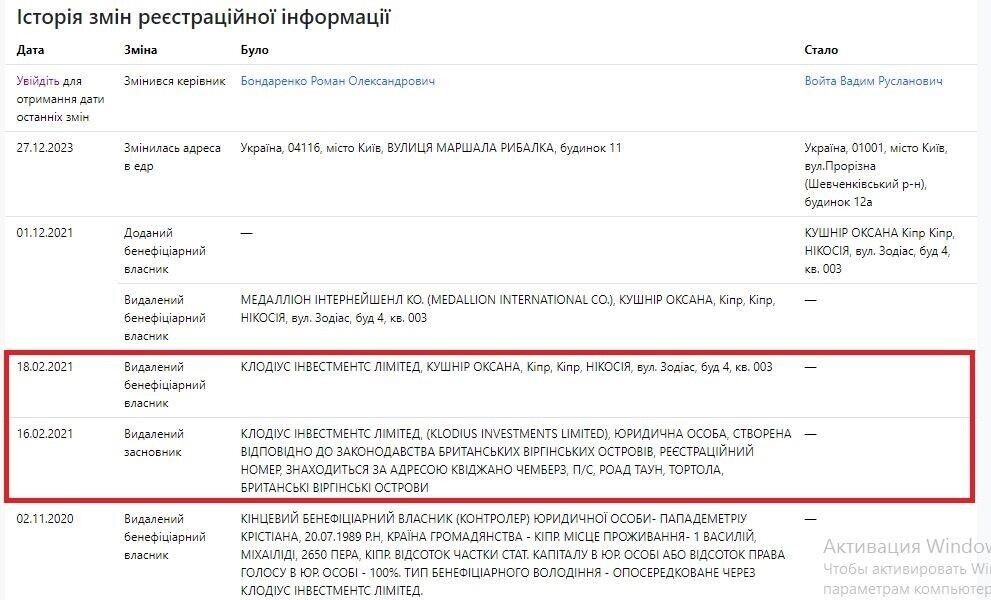This screenshot has height=600, width=991.
Task: Click the 'Змінився керівник' change cell
Action: 174,81
